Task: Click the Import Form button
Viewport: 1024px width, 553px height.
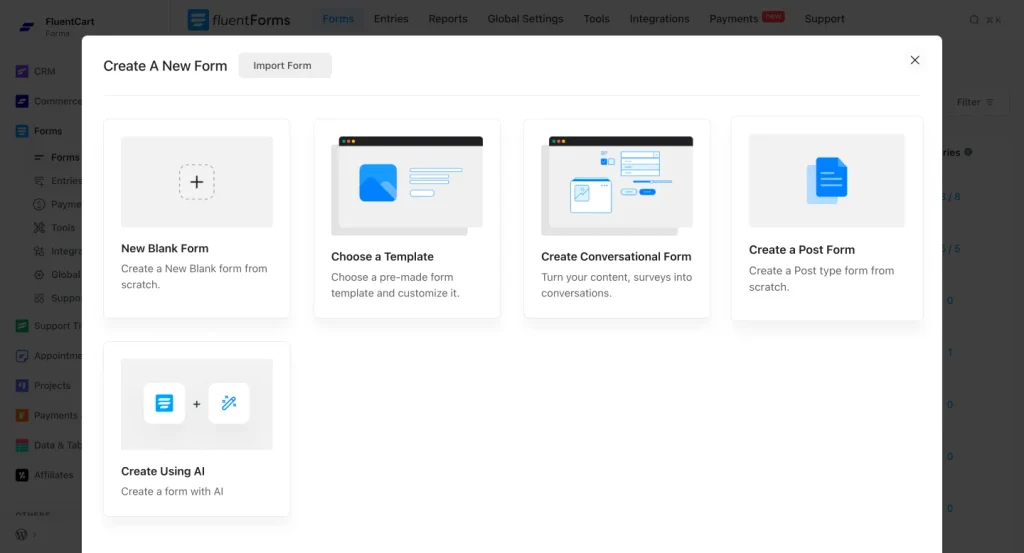Action: point(285,65)
